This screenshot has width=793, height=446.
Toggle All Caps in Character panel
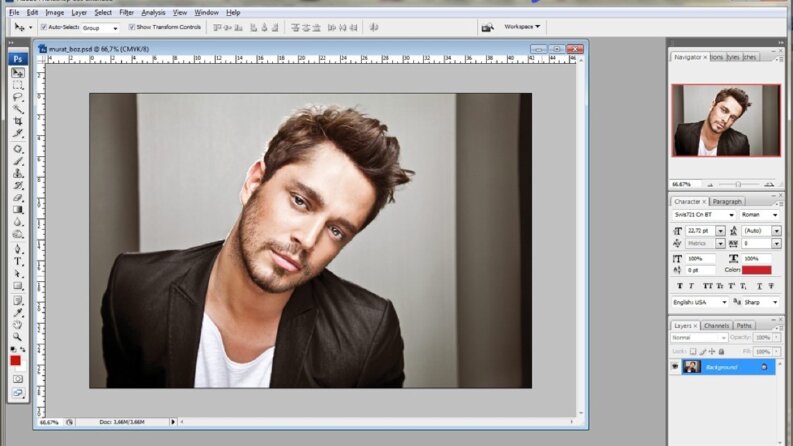coord(708,286)
